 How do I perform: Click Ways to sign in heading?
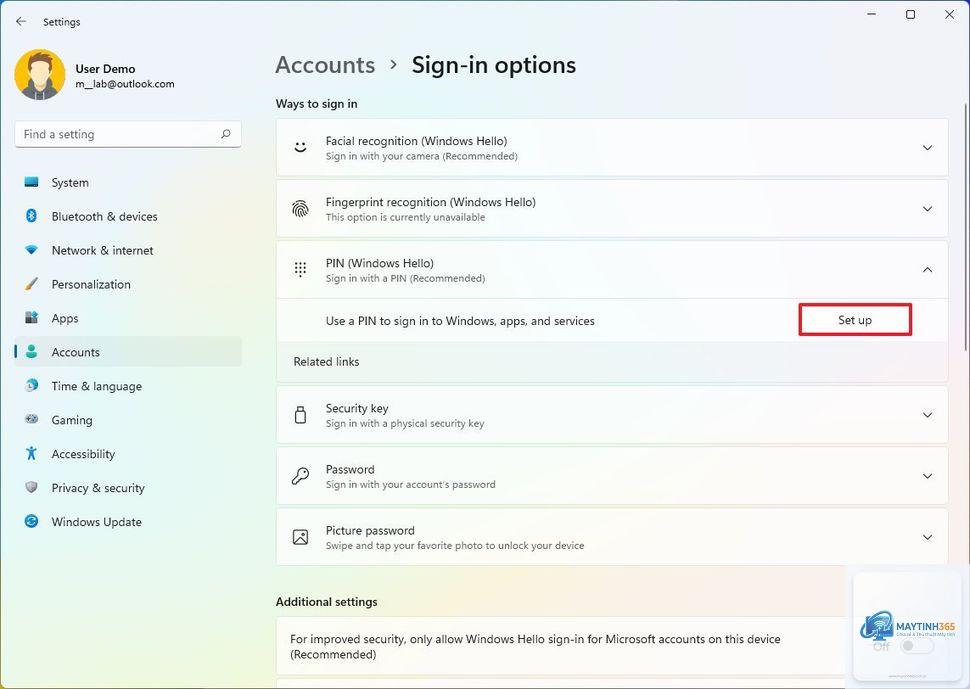(317, 104)
